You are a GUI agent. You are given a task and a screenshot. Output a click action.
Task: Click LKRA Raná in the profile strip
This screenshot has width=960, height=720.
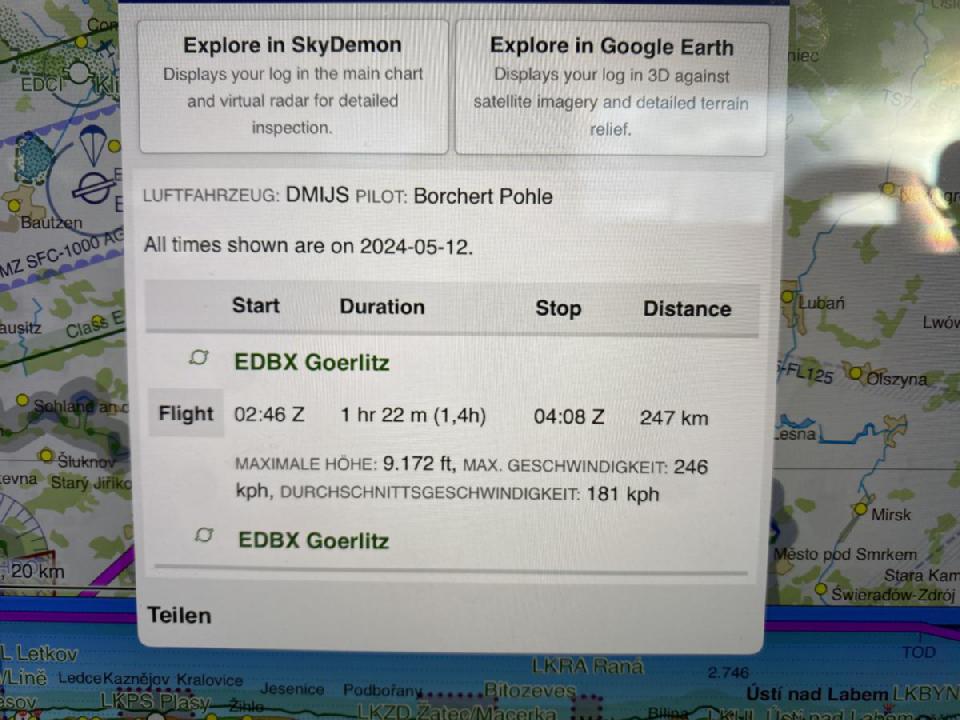point(587,666)
